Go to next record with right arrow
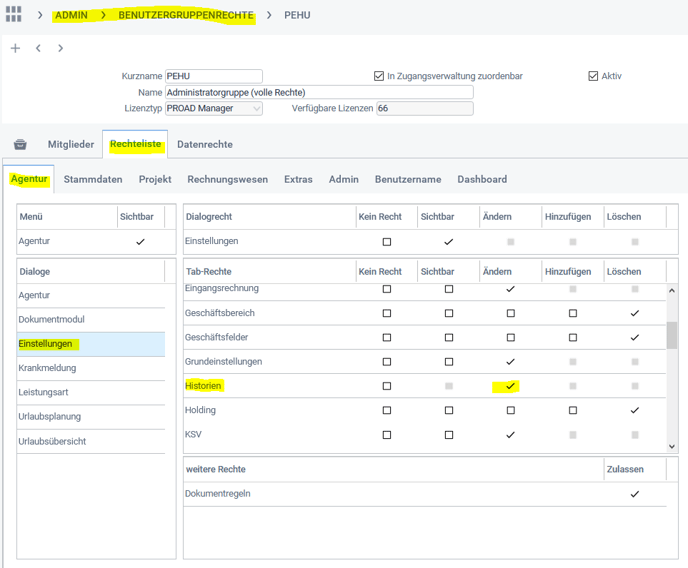The width and height of the screenshot is (688, 568). [x=61, y=48]
